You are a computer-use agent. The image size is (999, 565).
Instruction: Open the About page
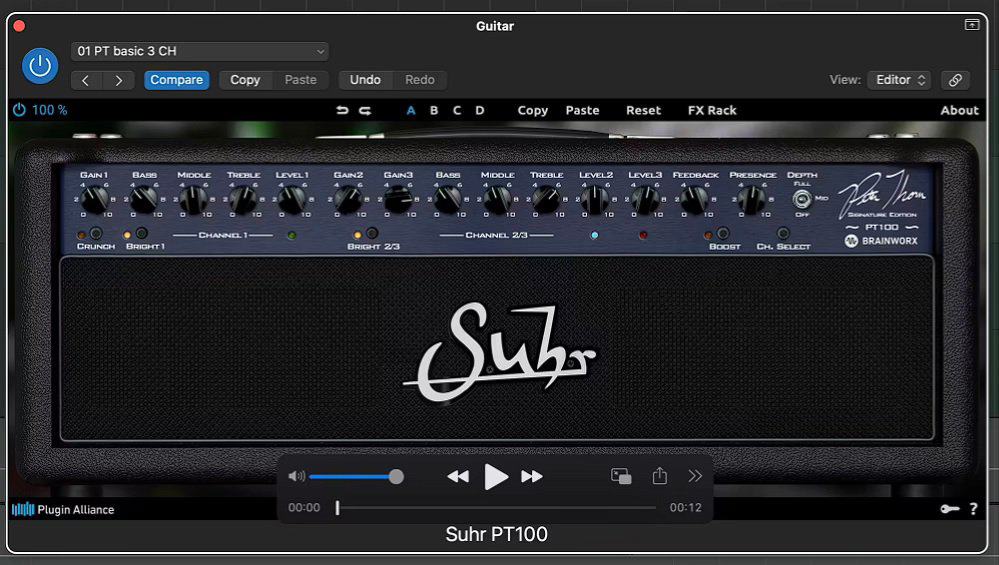pyautogui.click(x=959, y=110)
